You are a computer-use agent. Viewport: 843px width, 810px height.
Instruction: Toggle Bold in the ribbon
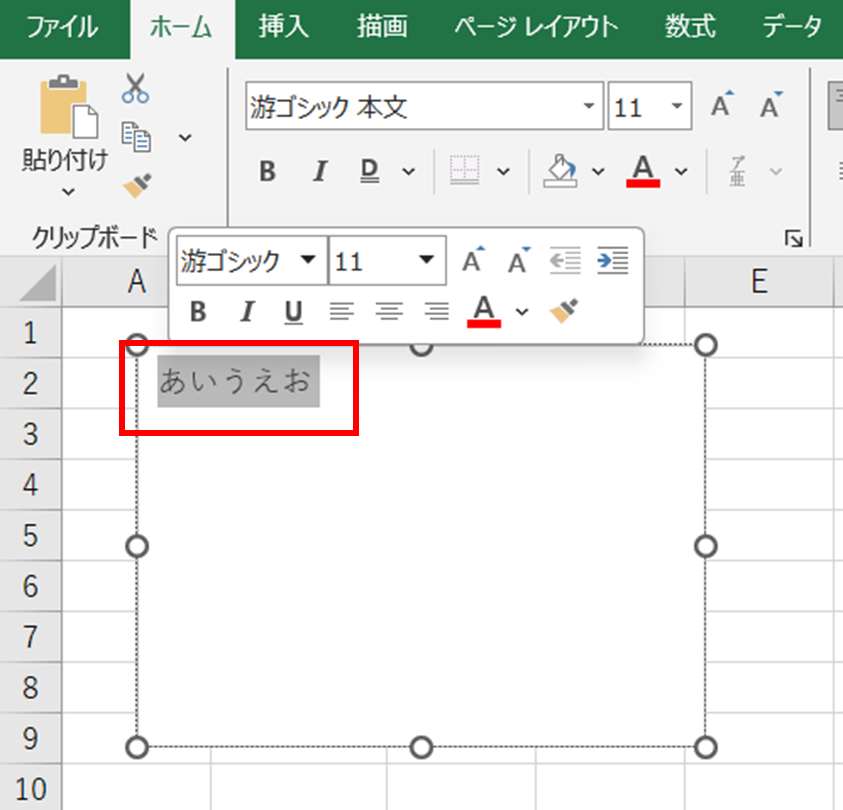click(267, 171)
